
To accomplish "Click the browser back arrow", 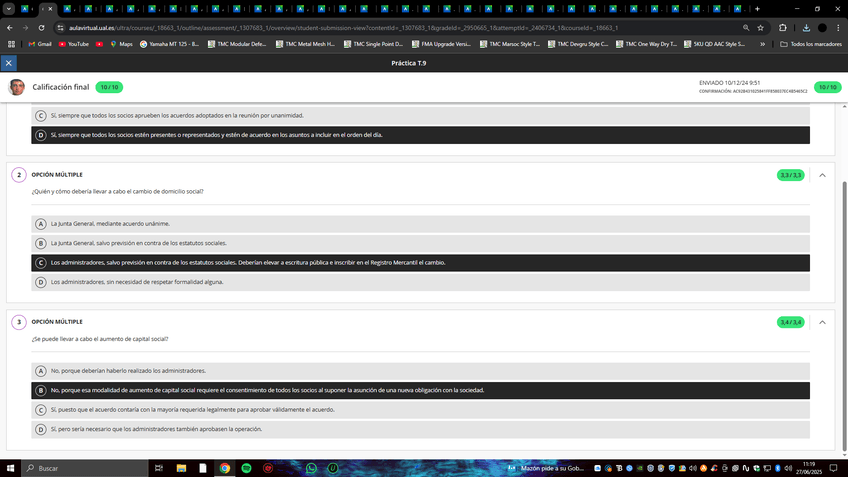I will point(10,28).
